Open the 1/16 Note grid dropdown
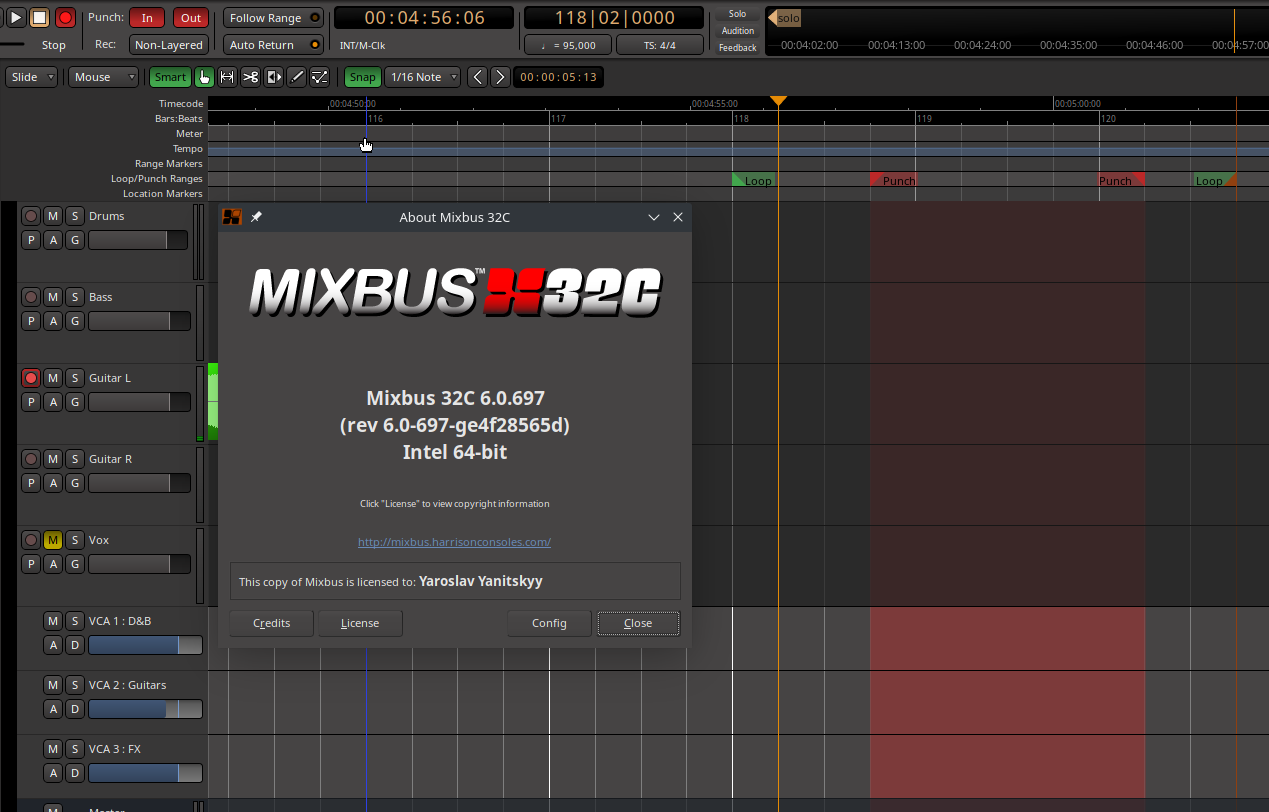The width and height of the screenshot is (1269, 812). coord(423,77)
